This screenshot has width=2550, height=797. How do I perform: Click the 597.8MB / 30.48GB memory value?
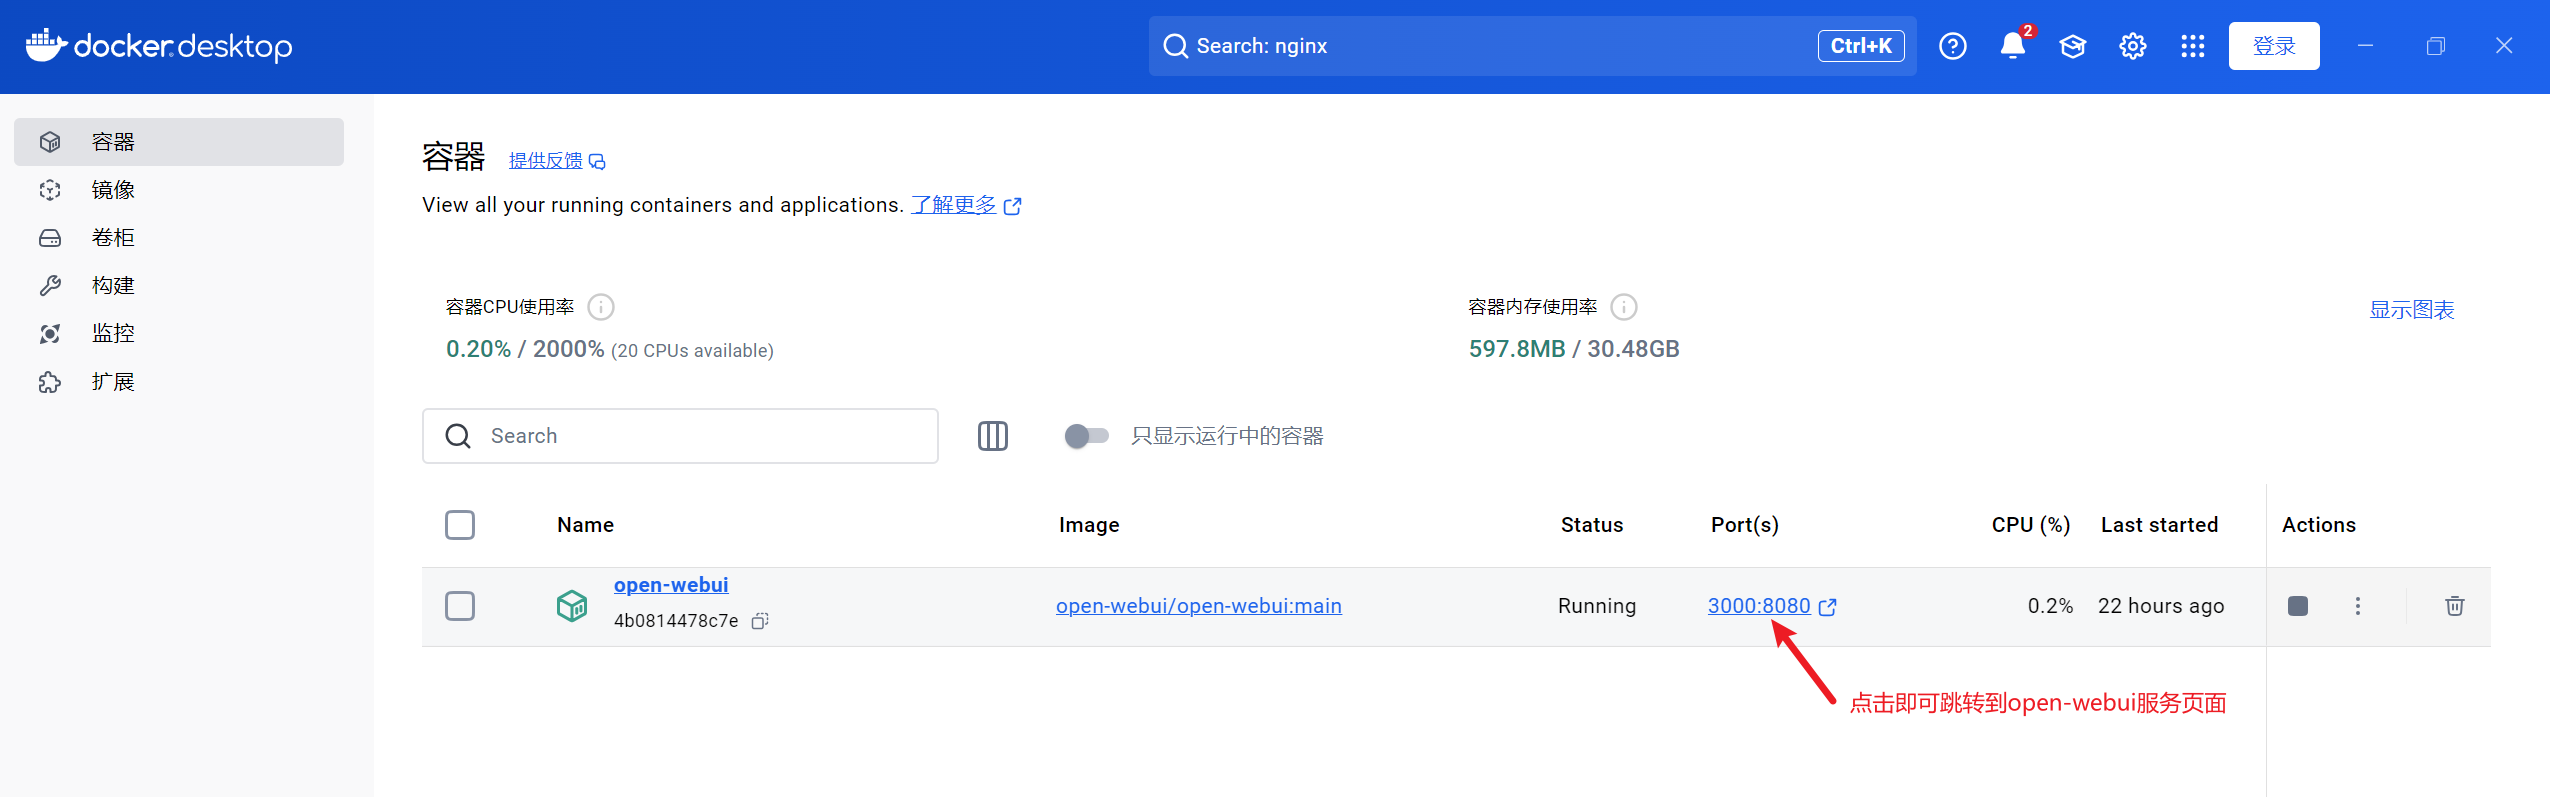point(1574,349)
